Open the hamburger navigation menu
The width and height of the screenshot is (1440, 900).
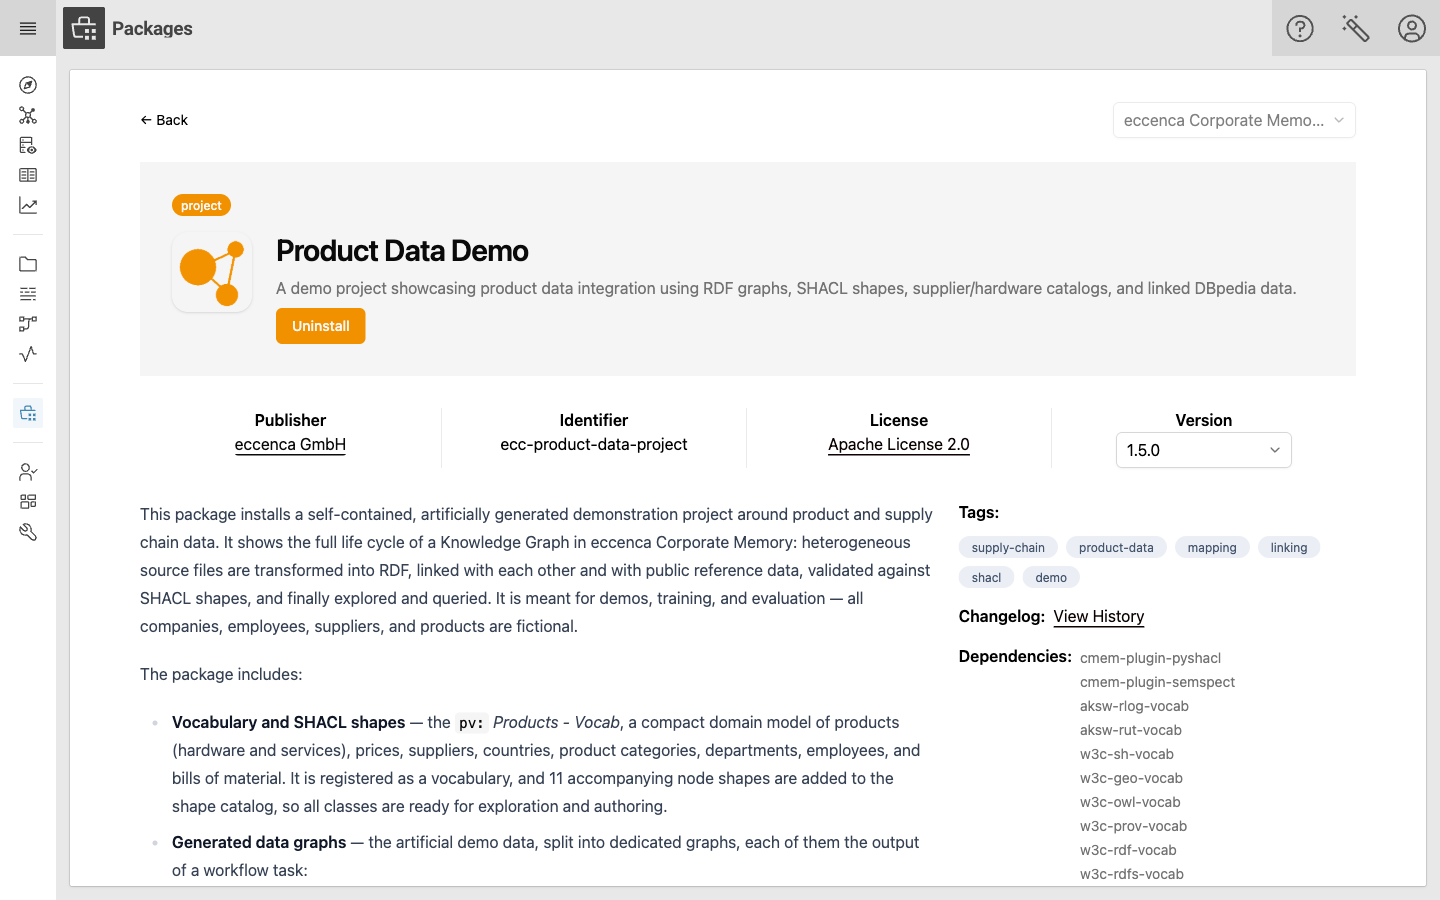click(x=28, y=28)
